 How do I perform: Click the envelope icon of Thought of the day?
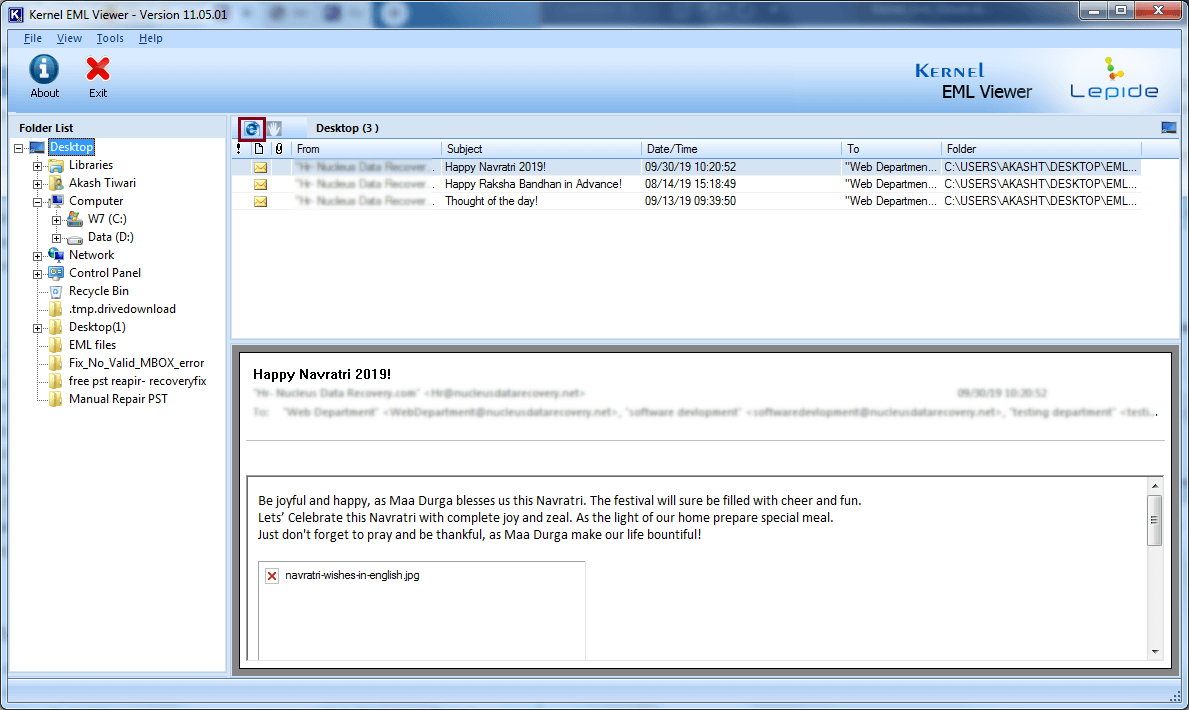pos(260,201)
